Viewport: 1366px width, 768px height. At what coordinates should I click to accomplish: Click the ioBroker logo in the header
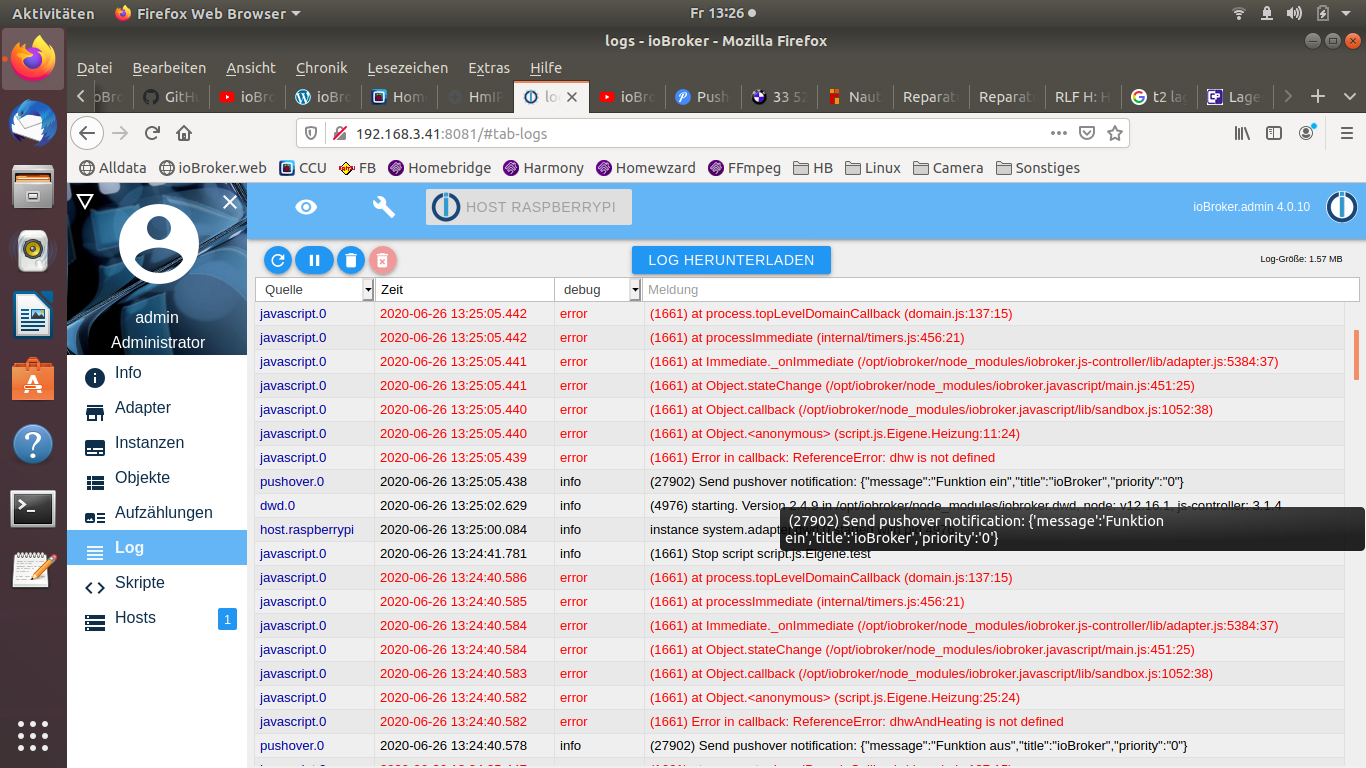click(1341, 207)
